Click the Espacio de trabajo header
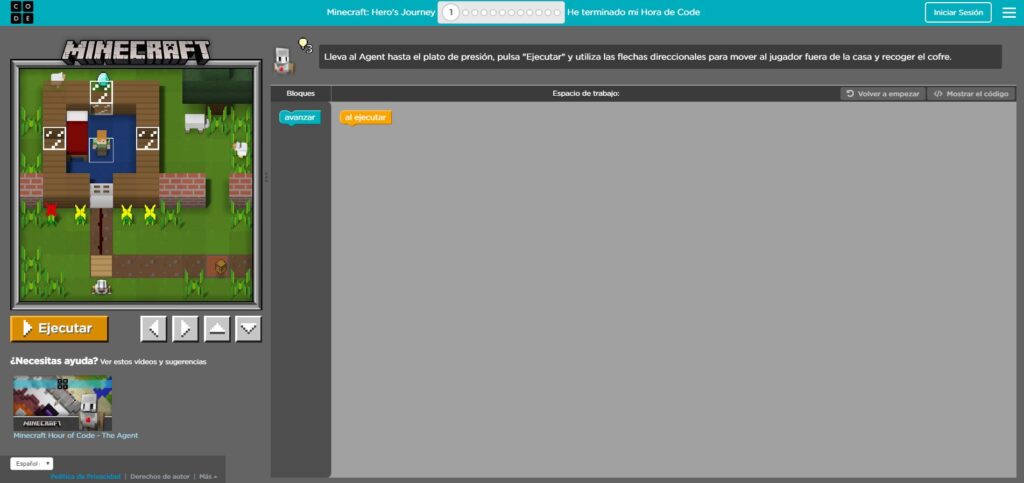Image resolution: width=1024 pixels, height=483 pixels. click(x=586, y=93)
